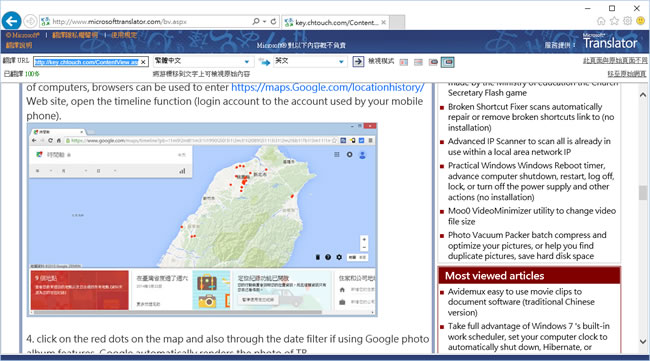This screenshot has height=361, width=650.
Task: Close the key.chtouch.com tab
Action: [383, 22]
